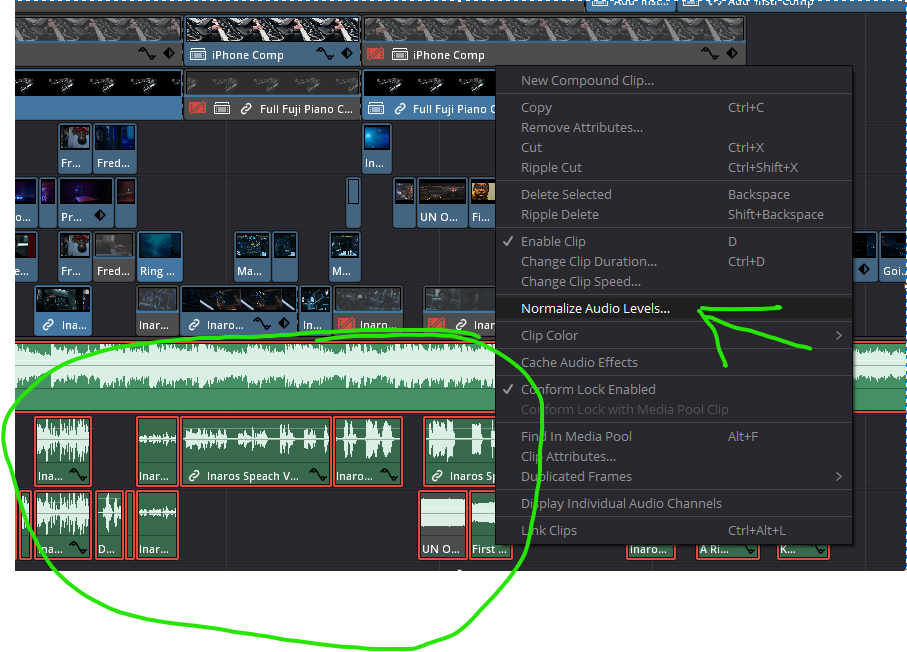Click curve icon on Inaros Speach V audio clip

coord(318,476)
